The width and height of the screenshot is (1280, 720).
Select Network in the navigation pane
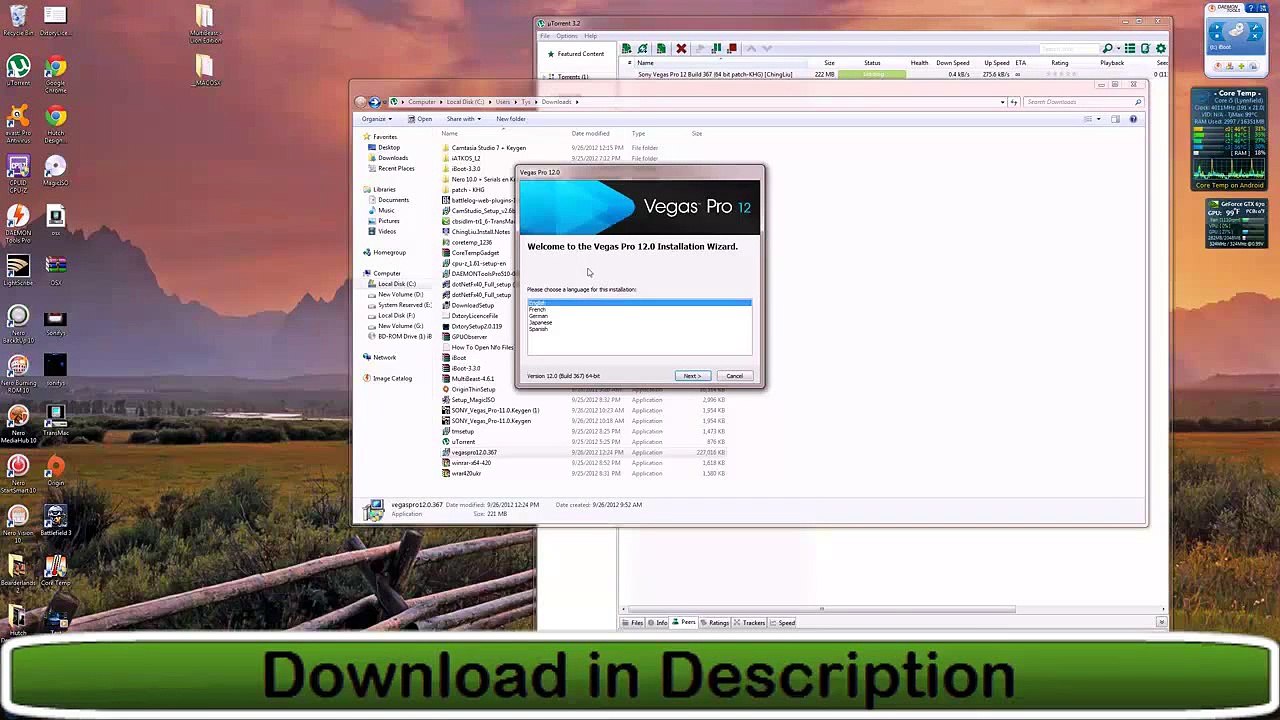[380, 357]
